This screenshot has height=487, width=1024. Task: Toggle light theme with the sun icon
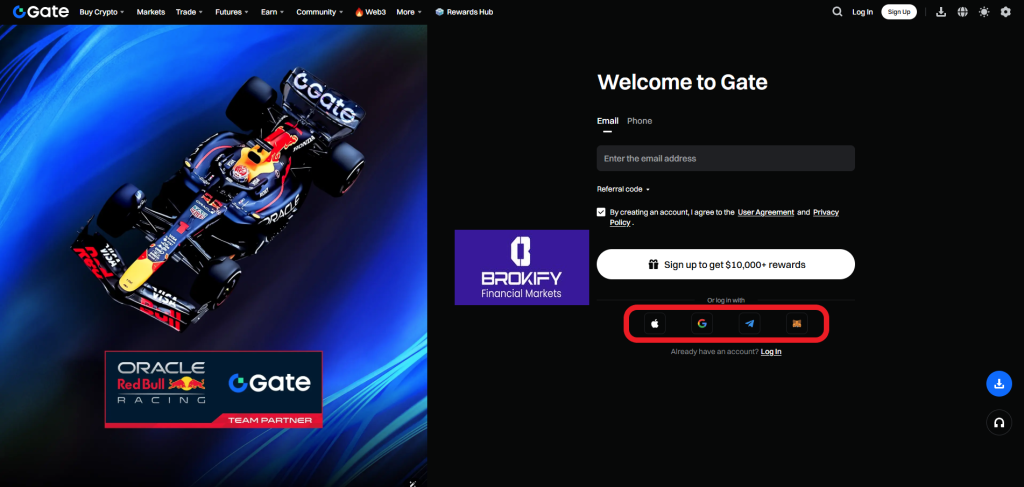pyautogui.click(x=984, y=12)
